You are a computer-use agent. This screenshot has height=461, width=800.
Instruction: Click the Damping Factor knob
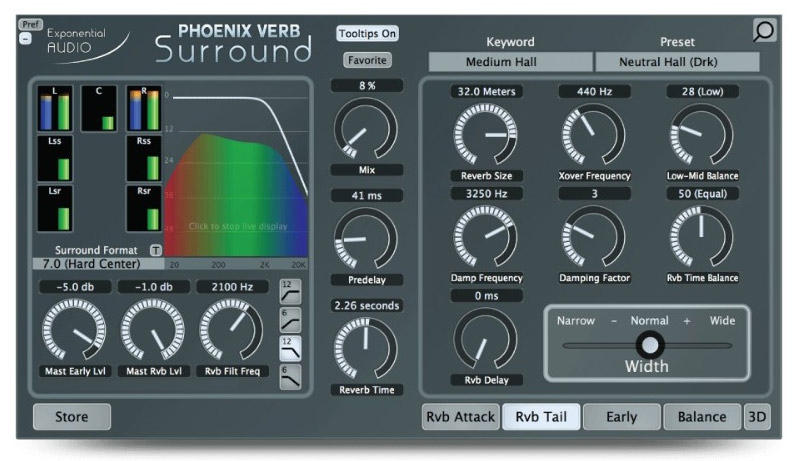594,237
